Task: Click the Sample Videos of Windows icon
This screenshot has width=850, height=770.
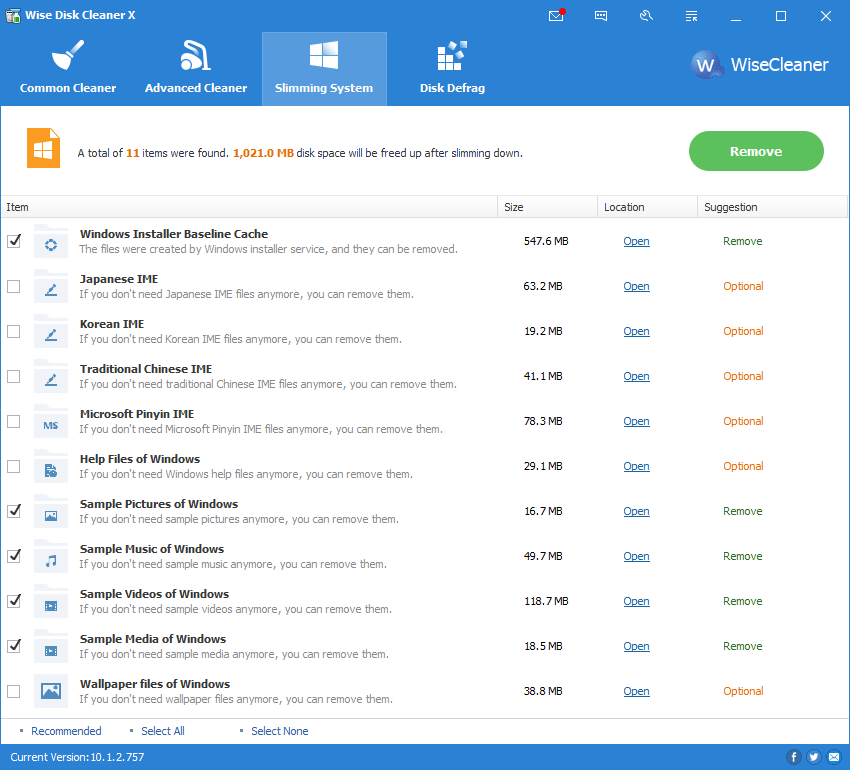Action: click(x=51, y=601)
